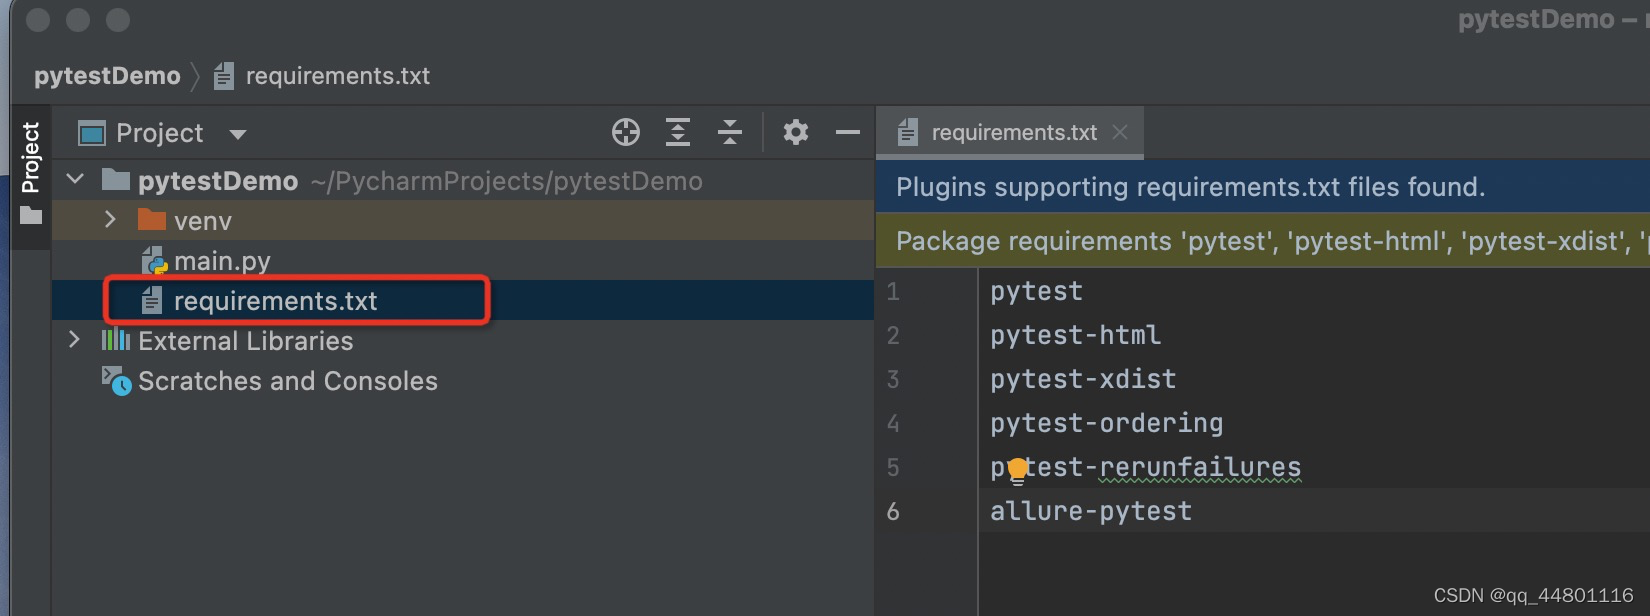The image size is (1650, 616).
Task: Click line 4 text 'pytest-ordering'
Action: pos(1106,423)
